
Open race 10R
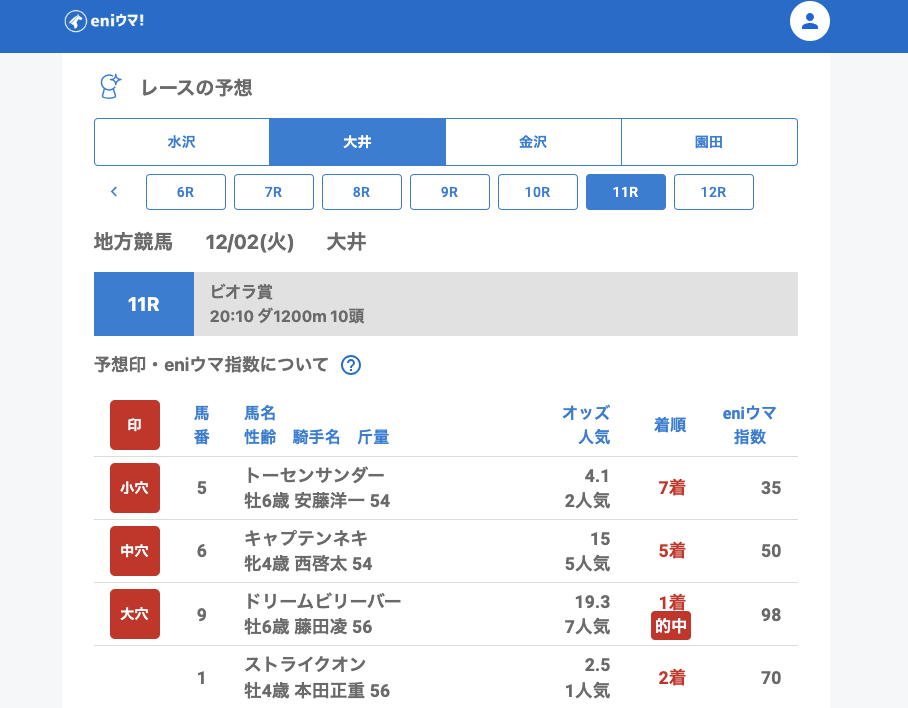tap(538, 192)
